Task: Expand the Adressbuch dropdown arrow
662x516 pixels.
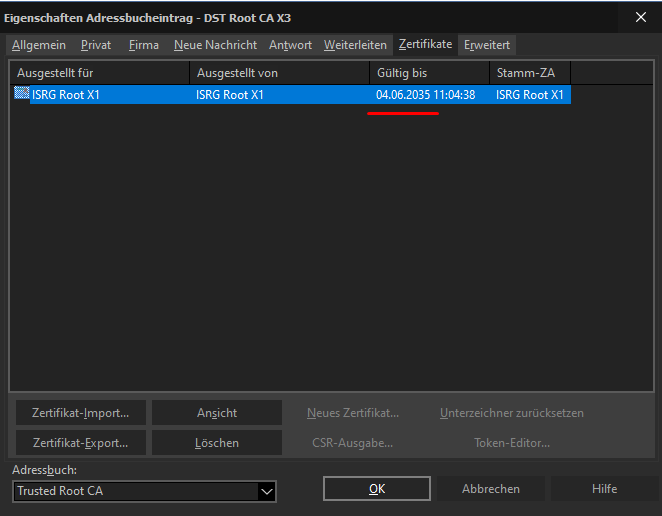Action: pyautogui.click(x=266, y=491)
